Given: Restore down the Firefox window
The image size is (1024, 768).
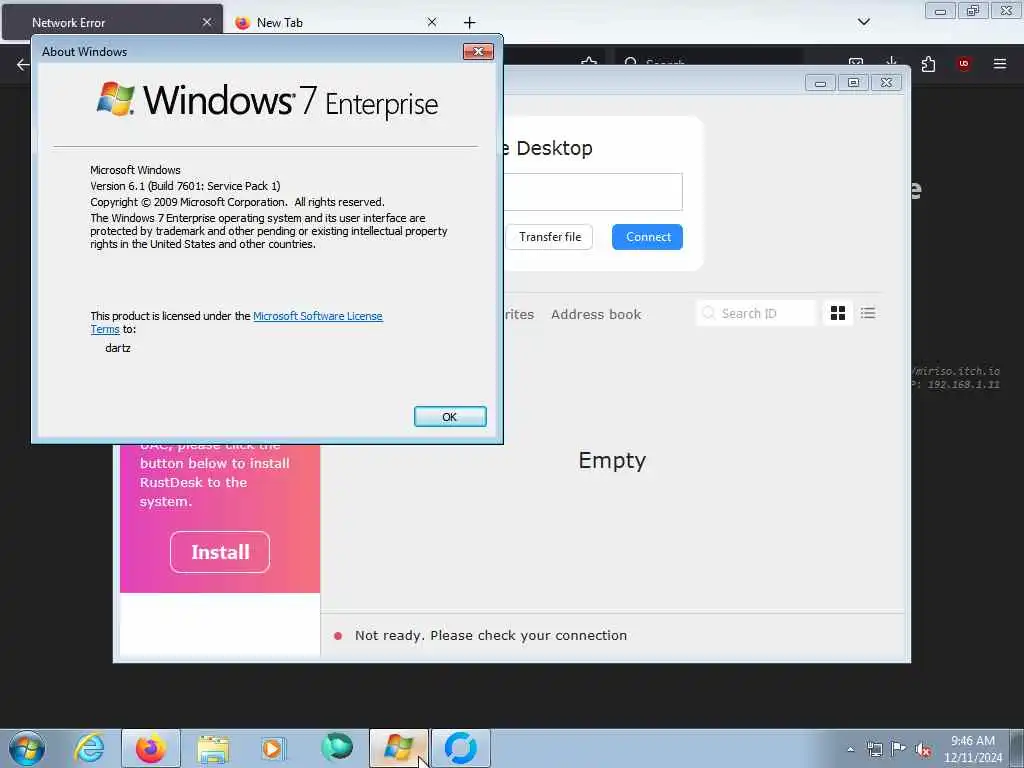Looking at the screenshot, I should 973,11.
